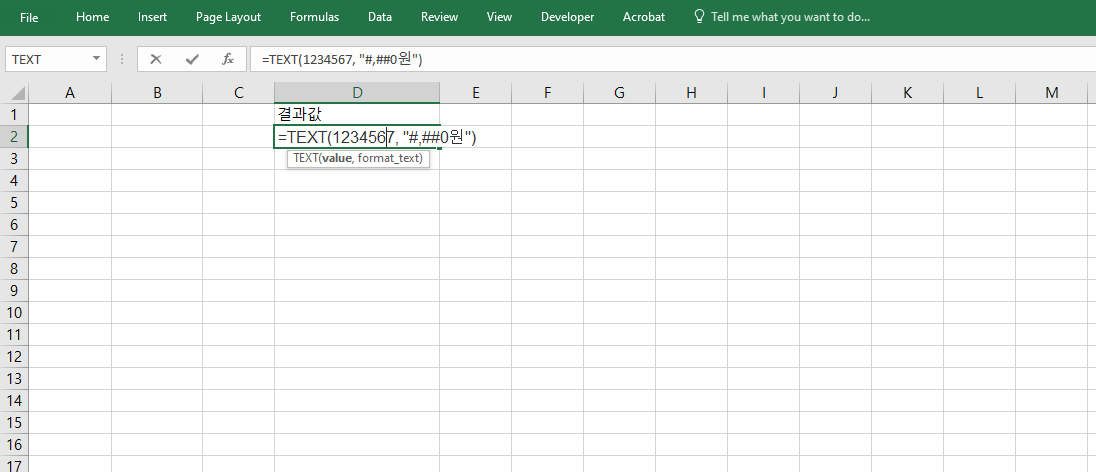Open the Developer tab
The height and width of the screenshot is (472, 1096).
click(568, 17)
